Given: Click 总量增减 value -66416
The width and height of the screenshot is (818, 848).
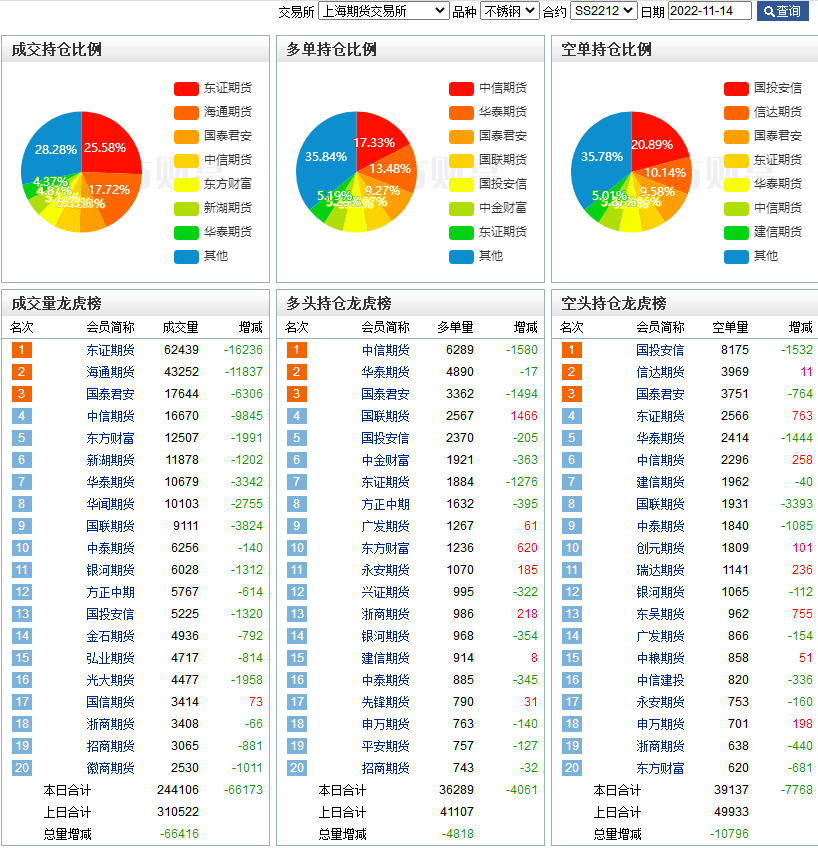Looking at the screenshot, I should point(179,834).
